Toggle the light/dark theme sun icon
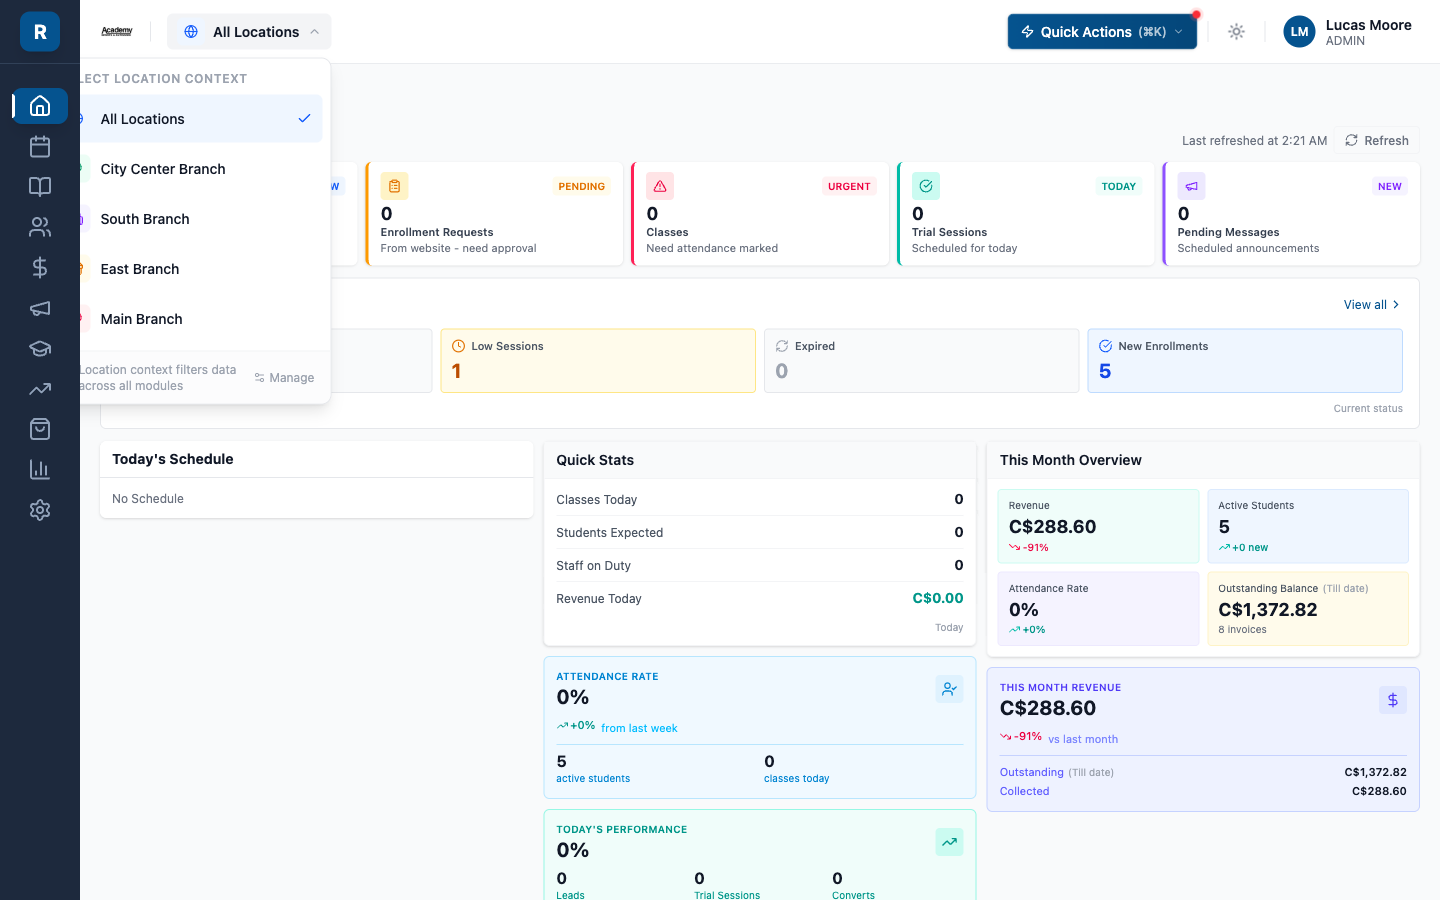Screen dimensions: 1440x900 [1236, 32]
